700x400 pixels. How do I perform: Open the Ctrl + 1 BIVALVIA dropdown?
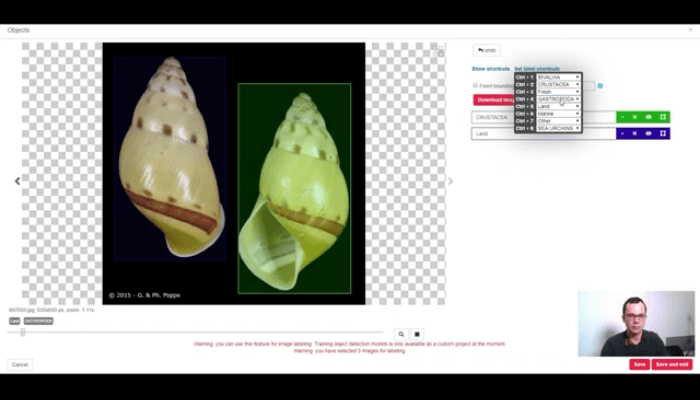[x=558, y=77]
